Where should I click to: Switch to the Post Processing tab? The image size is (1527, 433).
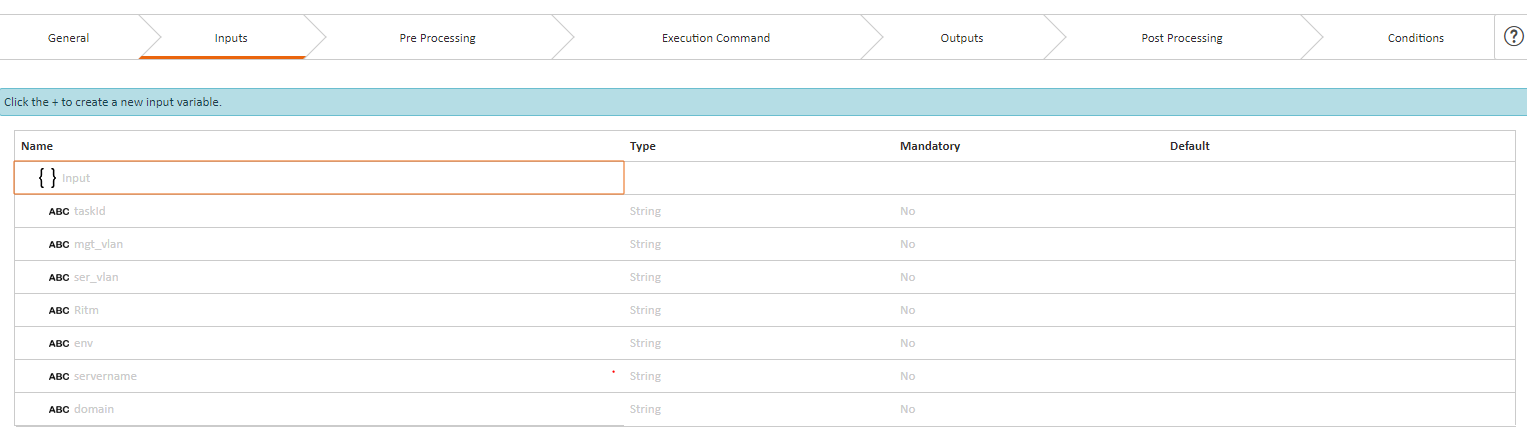(x=1182, y=38)
